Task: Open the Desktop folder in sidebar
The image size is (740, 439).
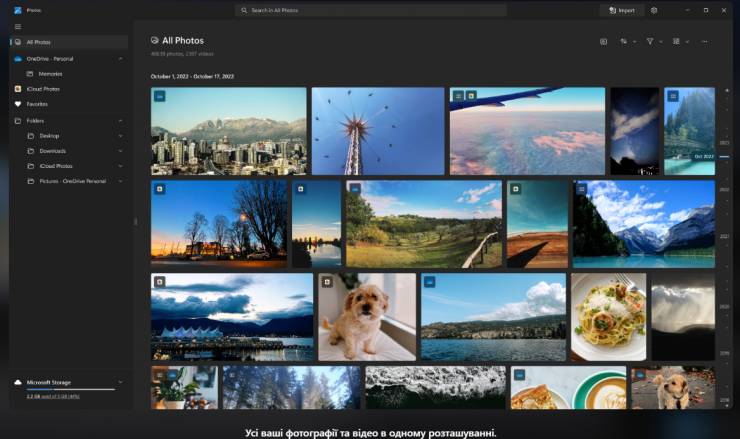Action: [49, 136]
